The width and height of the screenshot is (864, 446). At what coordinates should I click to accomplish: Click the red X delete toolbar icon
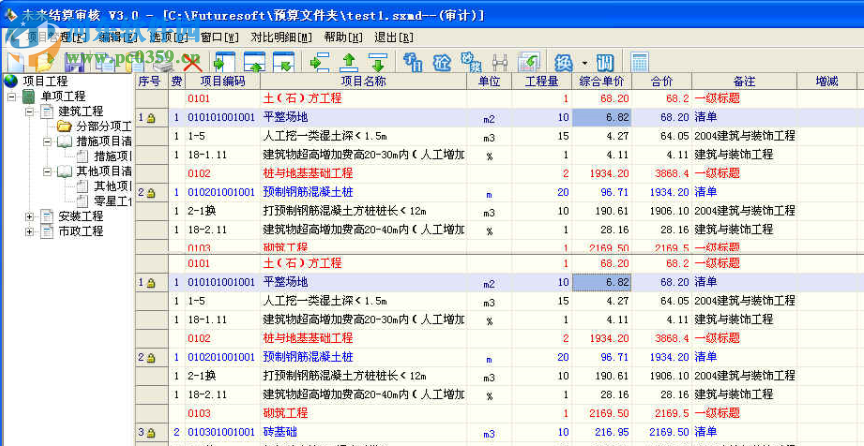coord(192,62)
